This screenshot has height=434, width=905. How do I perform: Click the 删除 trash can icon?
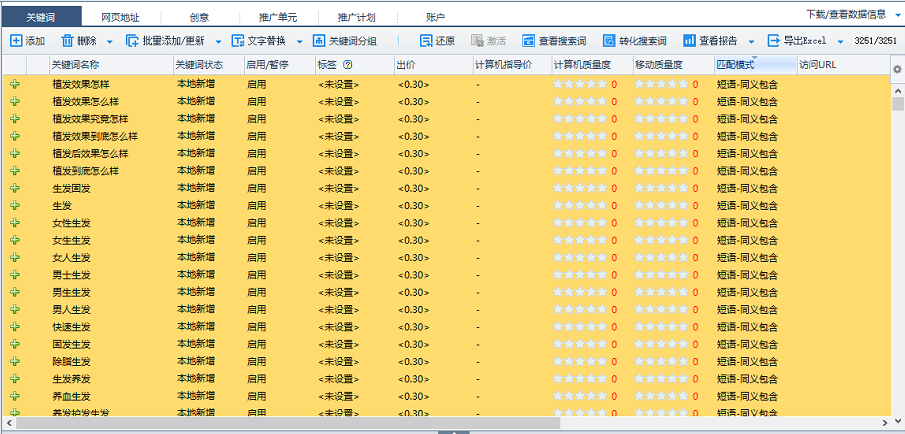click(68, 41)
